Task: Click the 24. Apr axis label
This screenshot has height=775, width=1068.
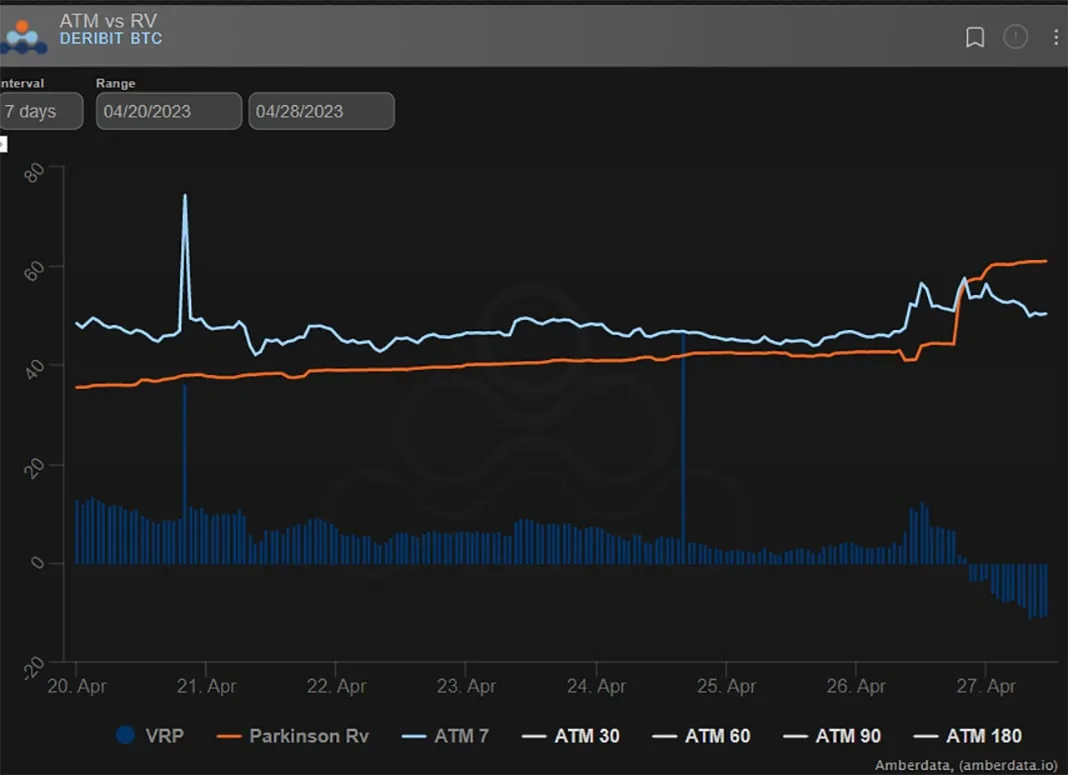Action: [596, 686]
